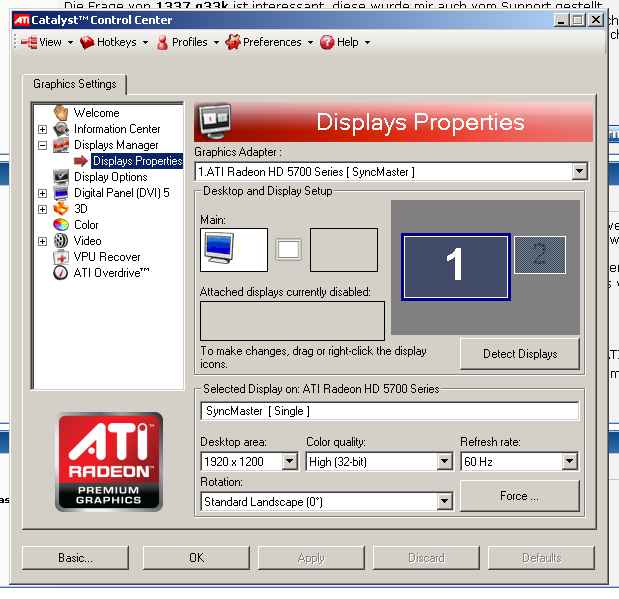This screenshot has width=619, height=599.
Task: Select Welcome in the tree
Action: pyautogui.click(x=96, y=113)
